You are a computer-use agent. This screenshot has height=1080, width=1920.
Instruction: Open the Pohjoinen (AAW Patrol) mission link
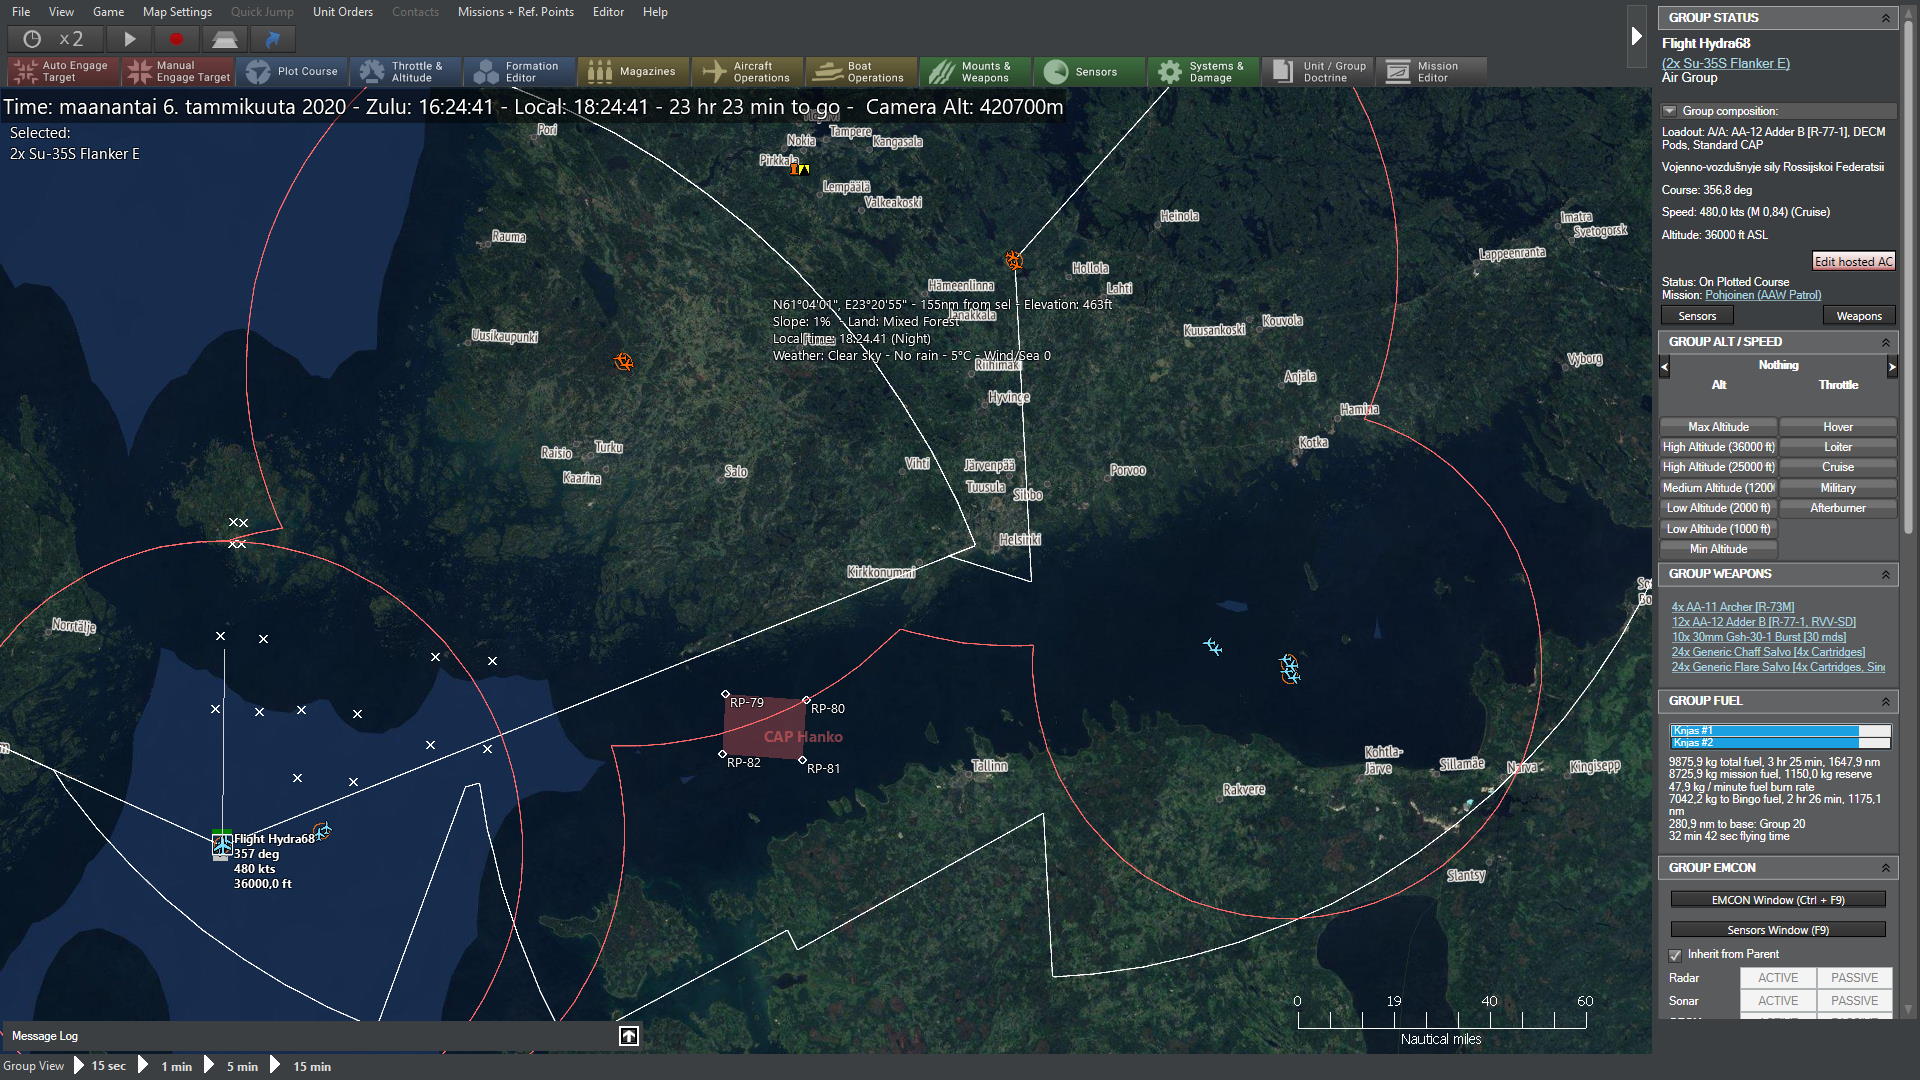tap(1762, 295)
